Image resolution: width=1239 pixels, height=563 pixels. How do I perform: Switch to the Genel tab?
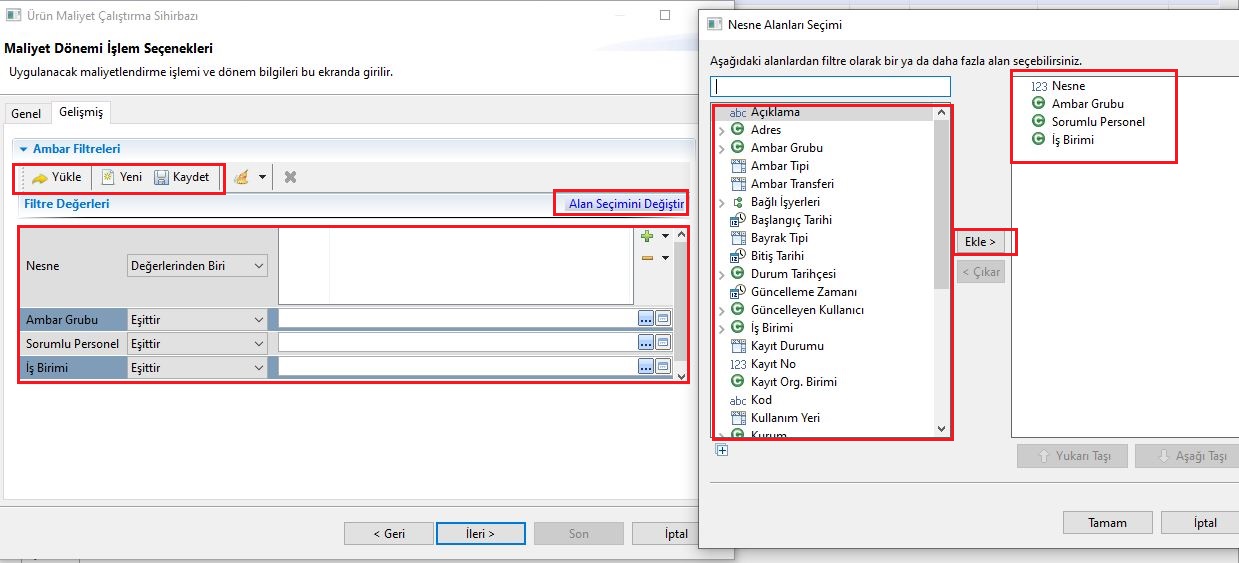(26, 113)
